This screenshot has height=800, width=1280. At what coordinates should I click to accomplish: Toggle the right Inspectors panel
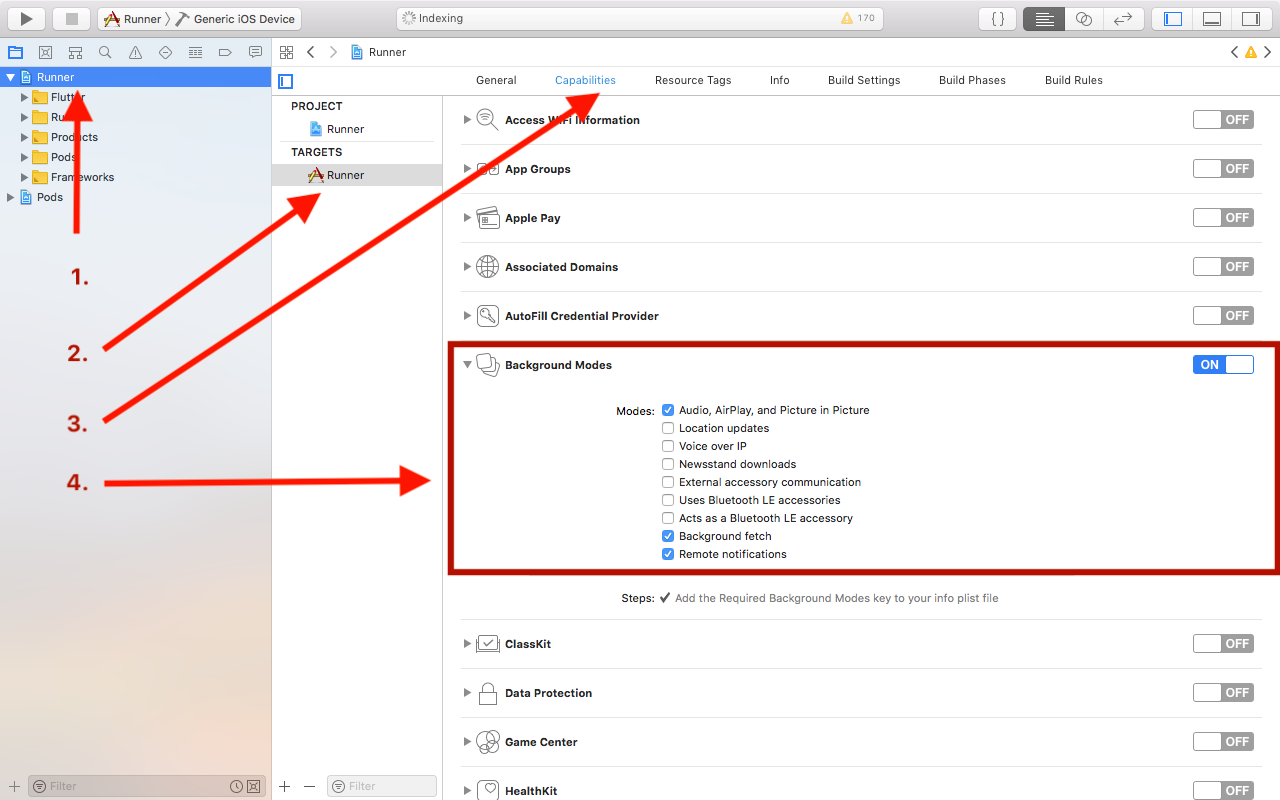click(x=1251, y=18)
